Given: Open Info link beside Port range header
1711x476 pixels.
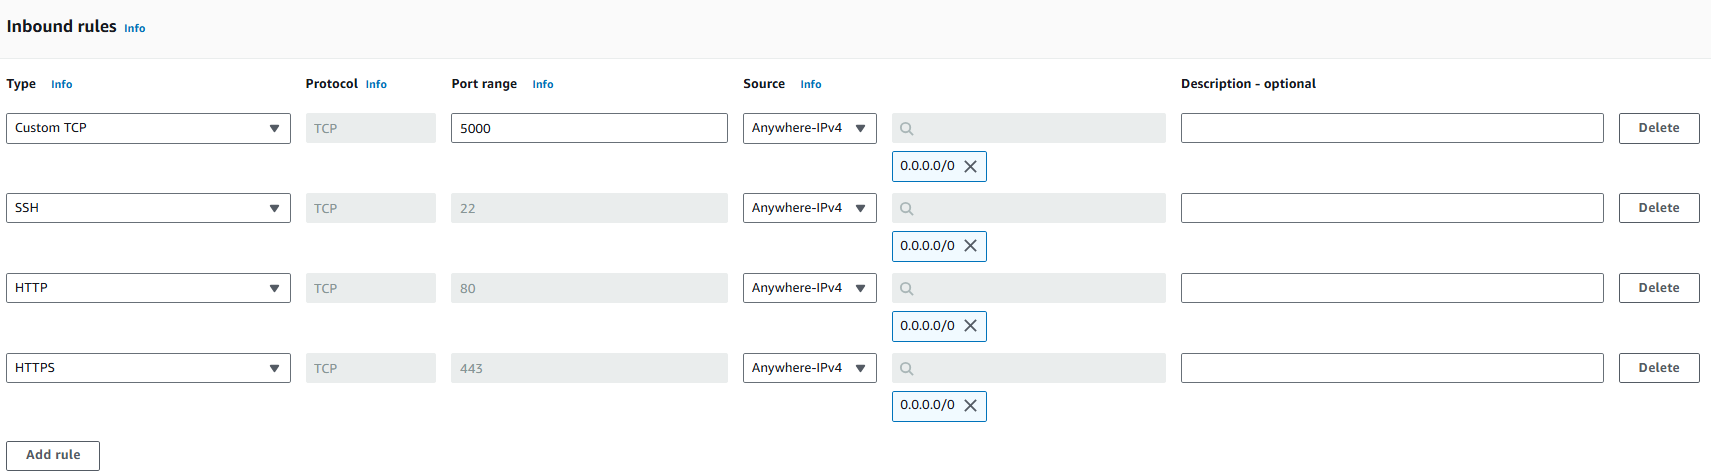Looking at the screenshot, I should pyautogui.click(x=543, y=85).
